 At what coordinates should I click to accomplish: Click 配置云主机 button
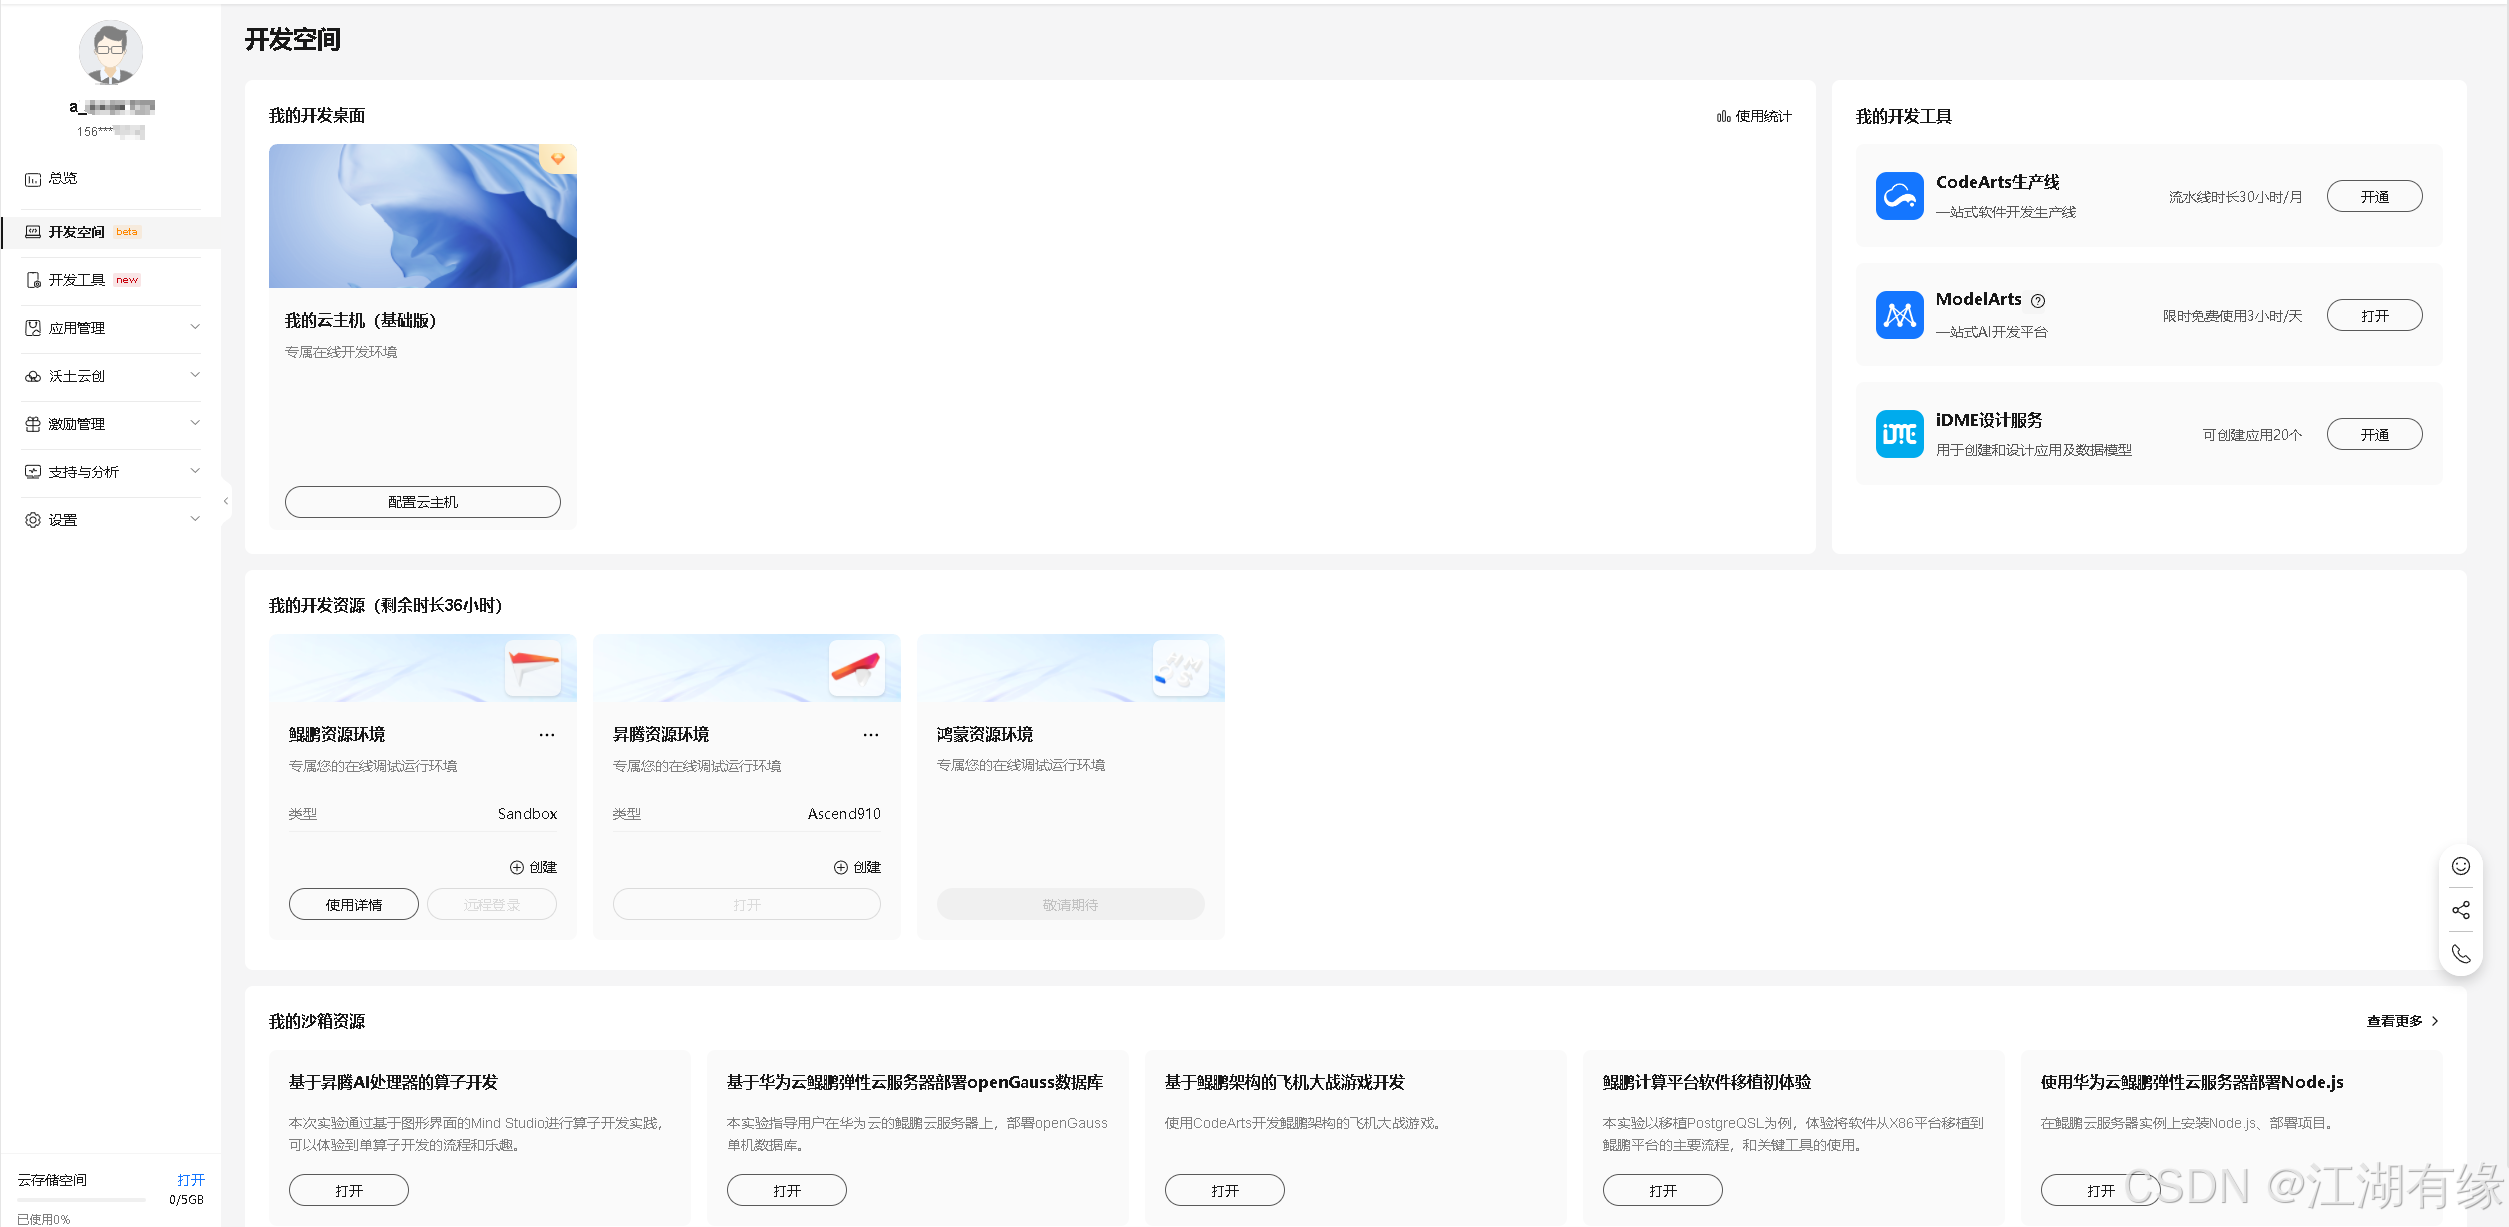423,502
